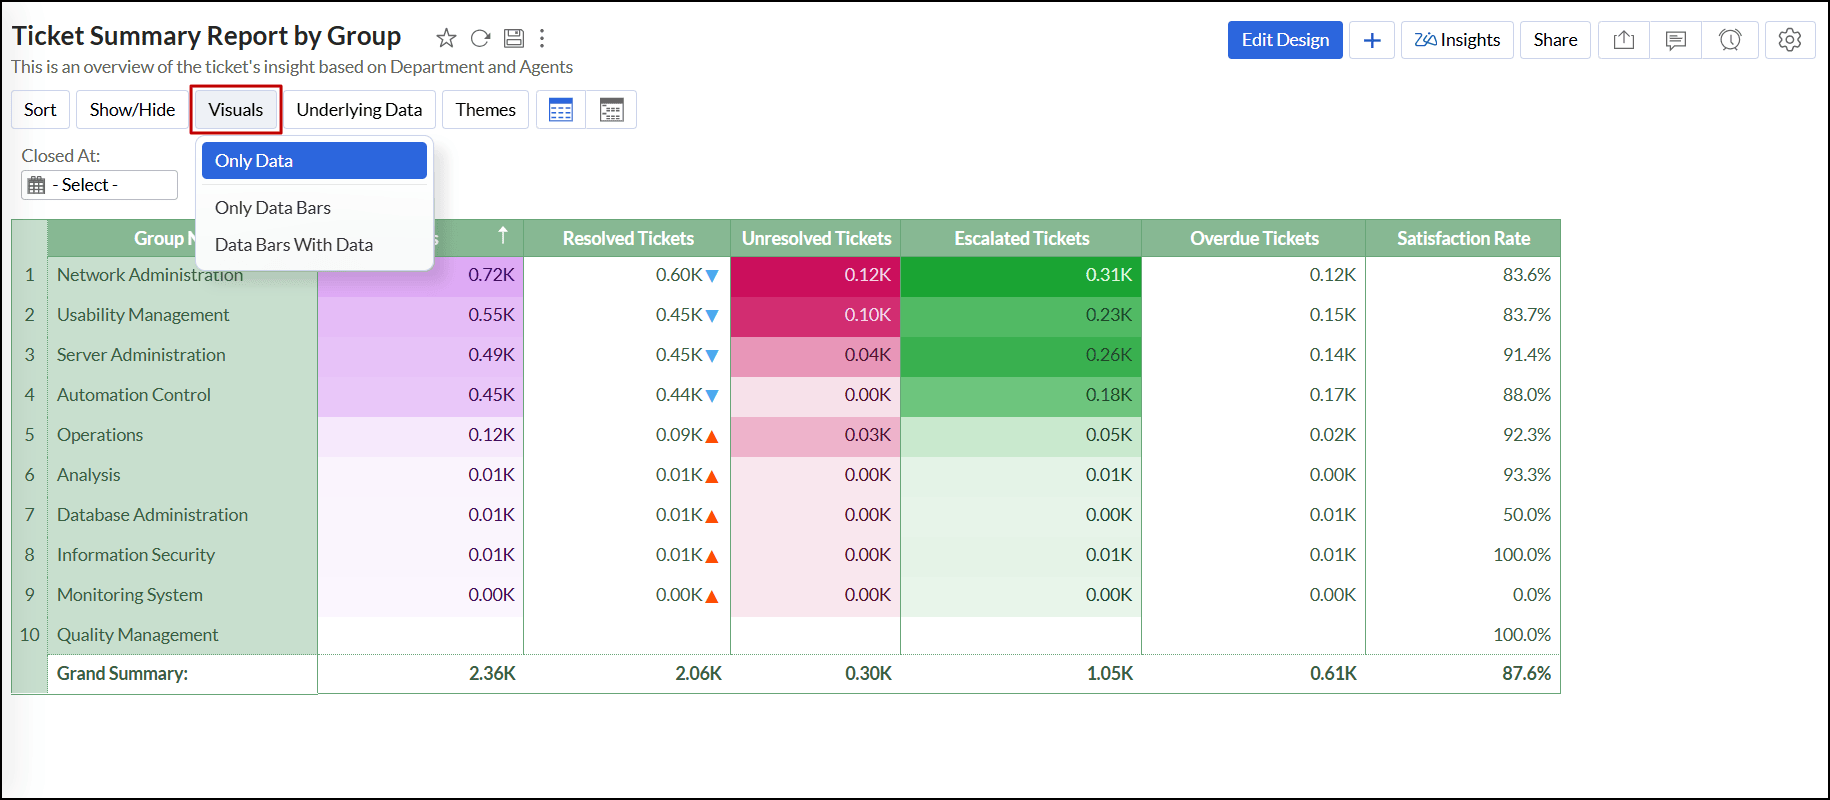Screen dimensions: 1830x800
Task: Click the export upload icon
Action: [1624, 40]
